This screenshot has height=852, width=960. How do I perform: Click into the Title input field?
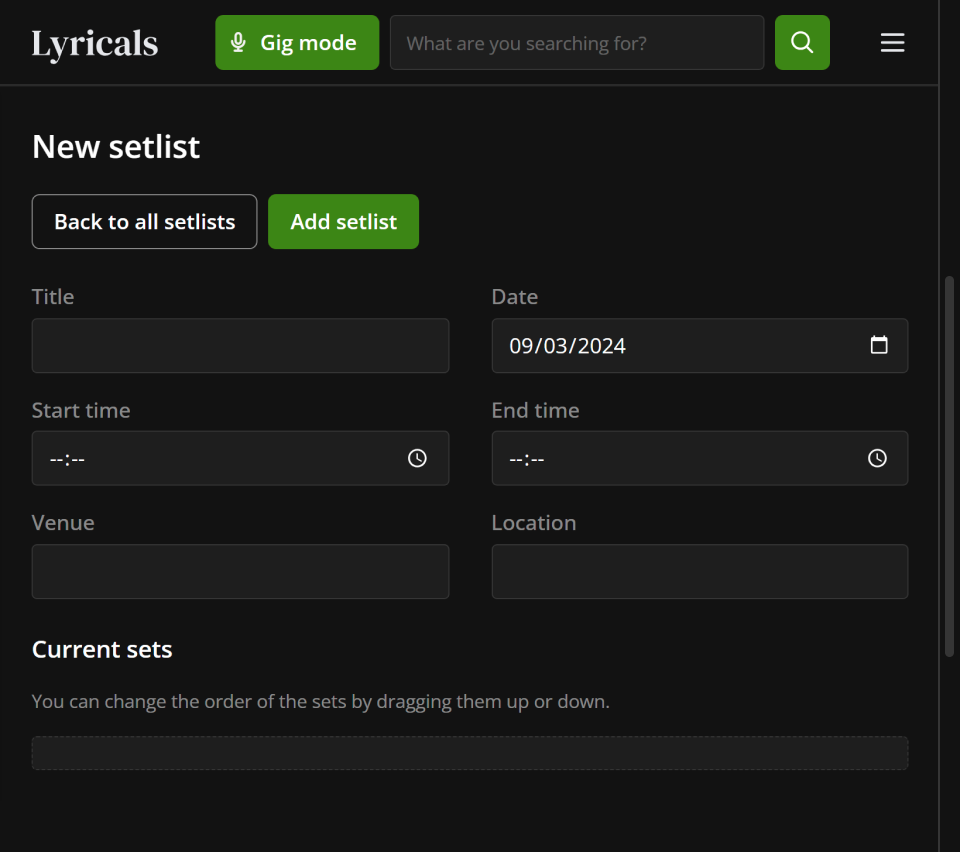tap(240, 346)
